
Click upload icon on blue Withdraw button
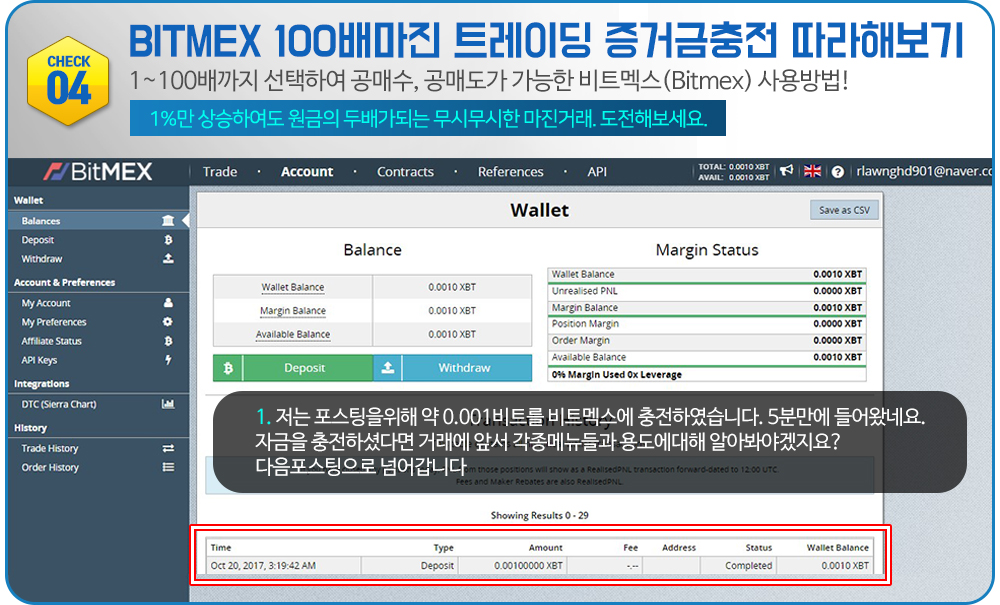pos(387,368)
